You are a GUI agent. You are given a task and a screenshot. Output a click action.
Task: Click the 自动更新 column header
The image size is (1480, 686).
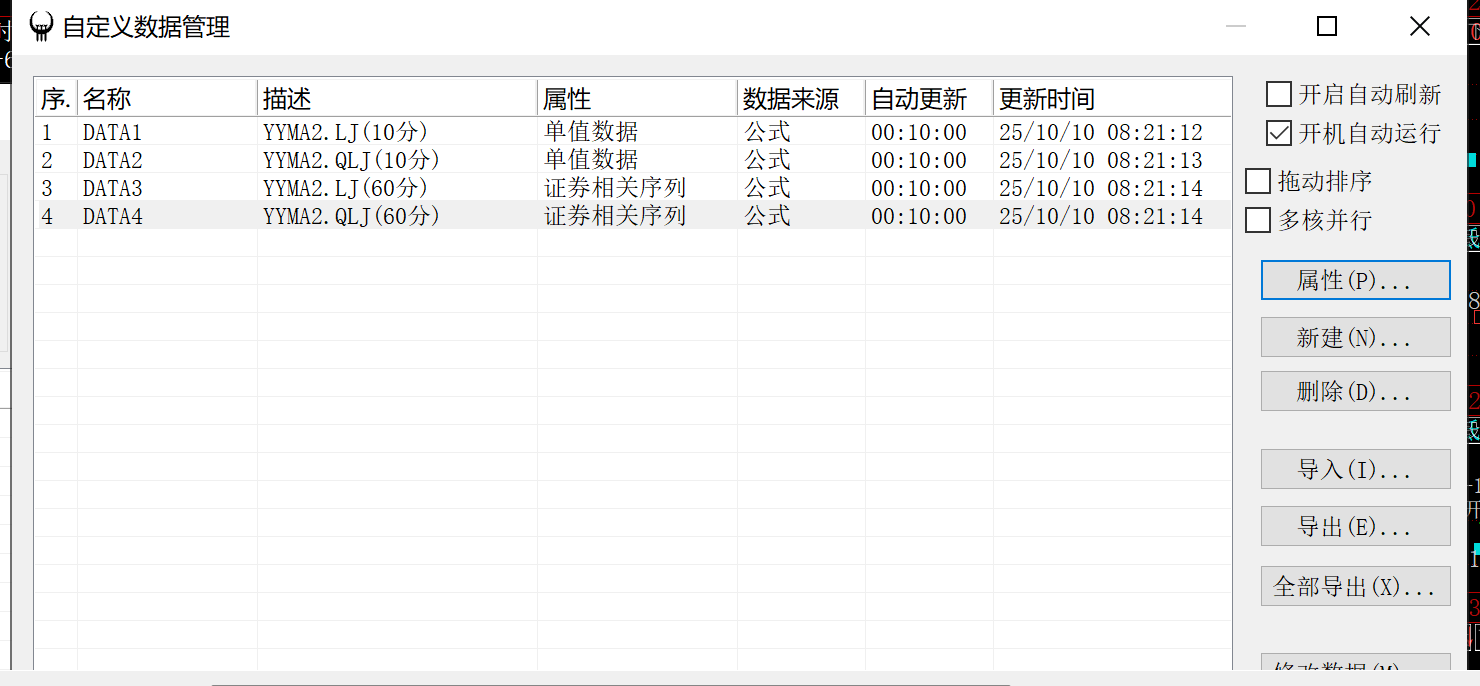coord(929,99)
